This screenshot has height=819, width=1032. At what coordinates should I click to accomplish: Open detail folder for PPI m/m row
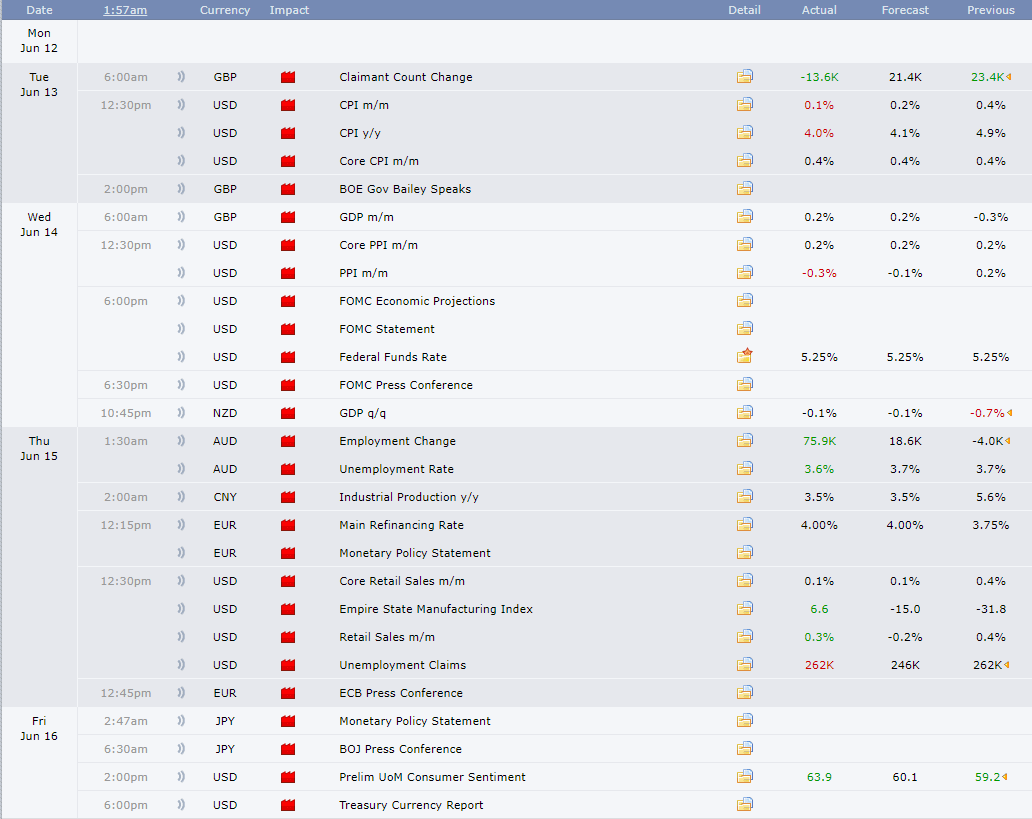click(744, 273)
